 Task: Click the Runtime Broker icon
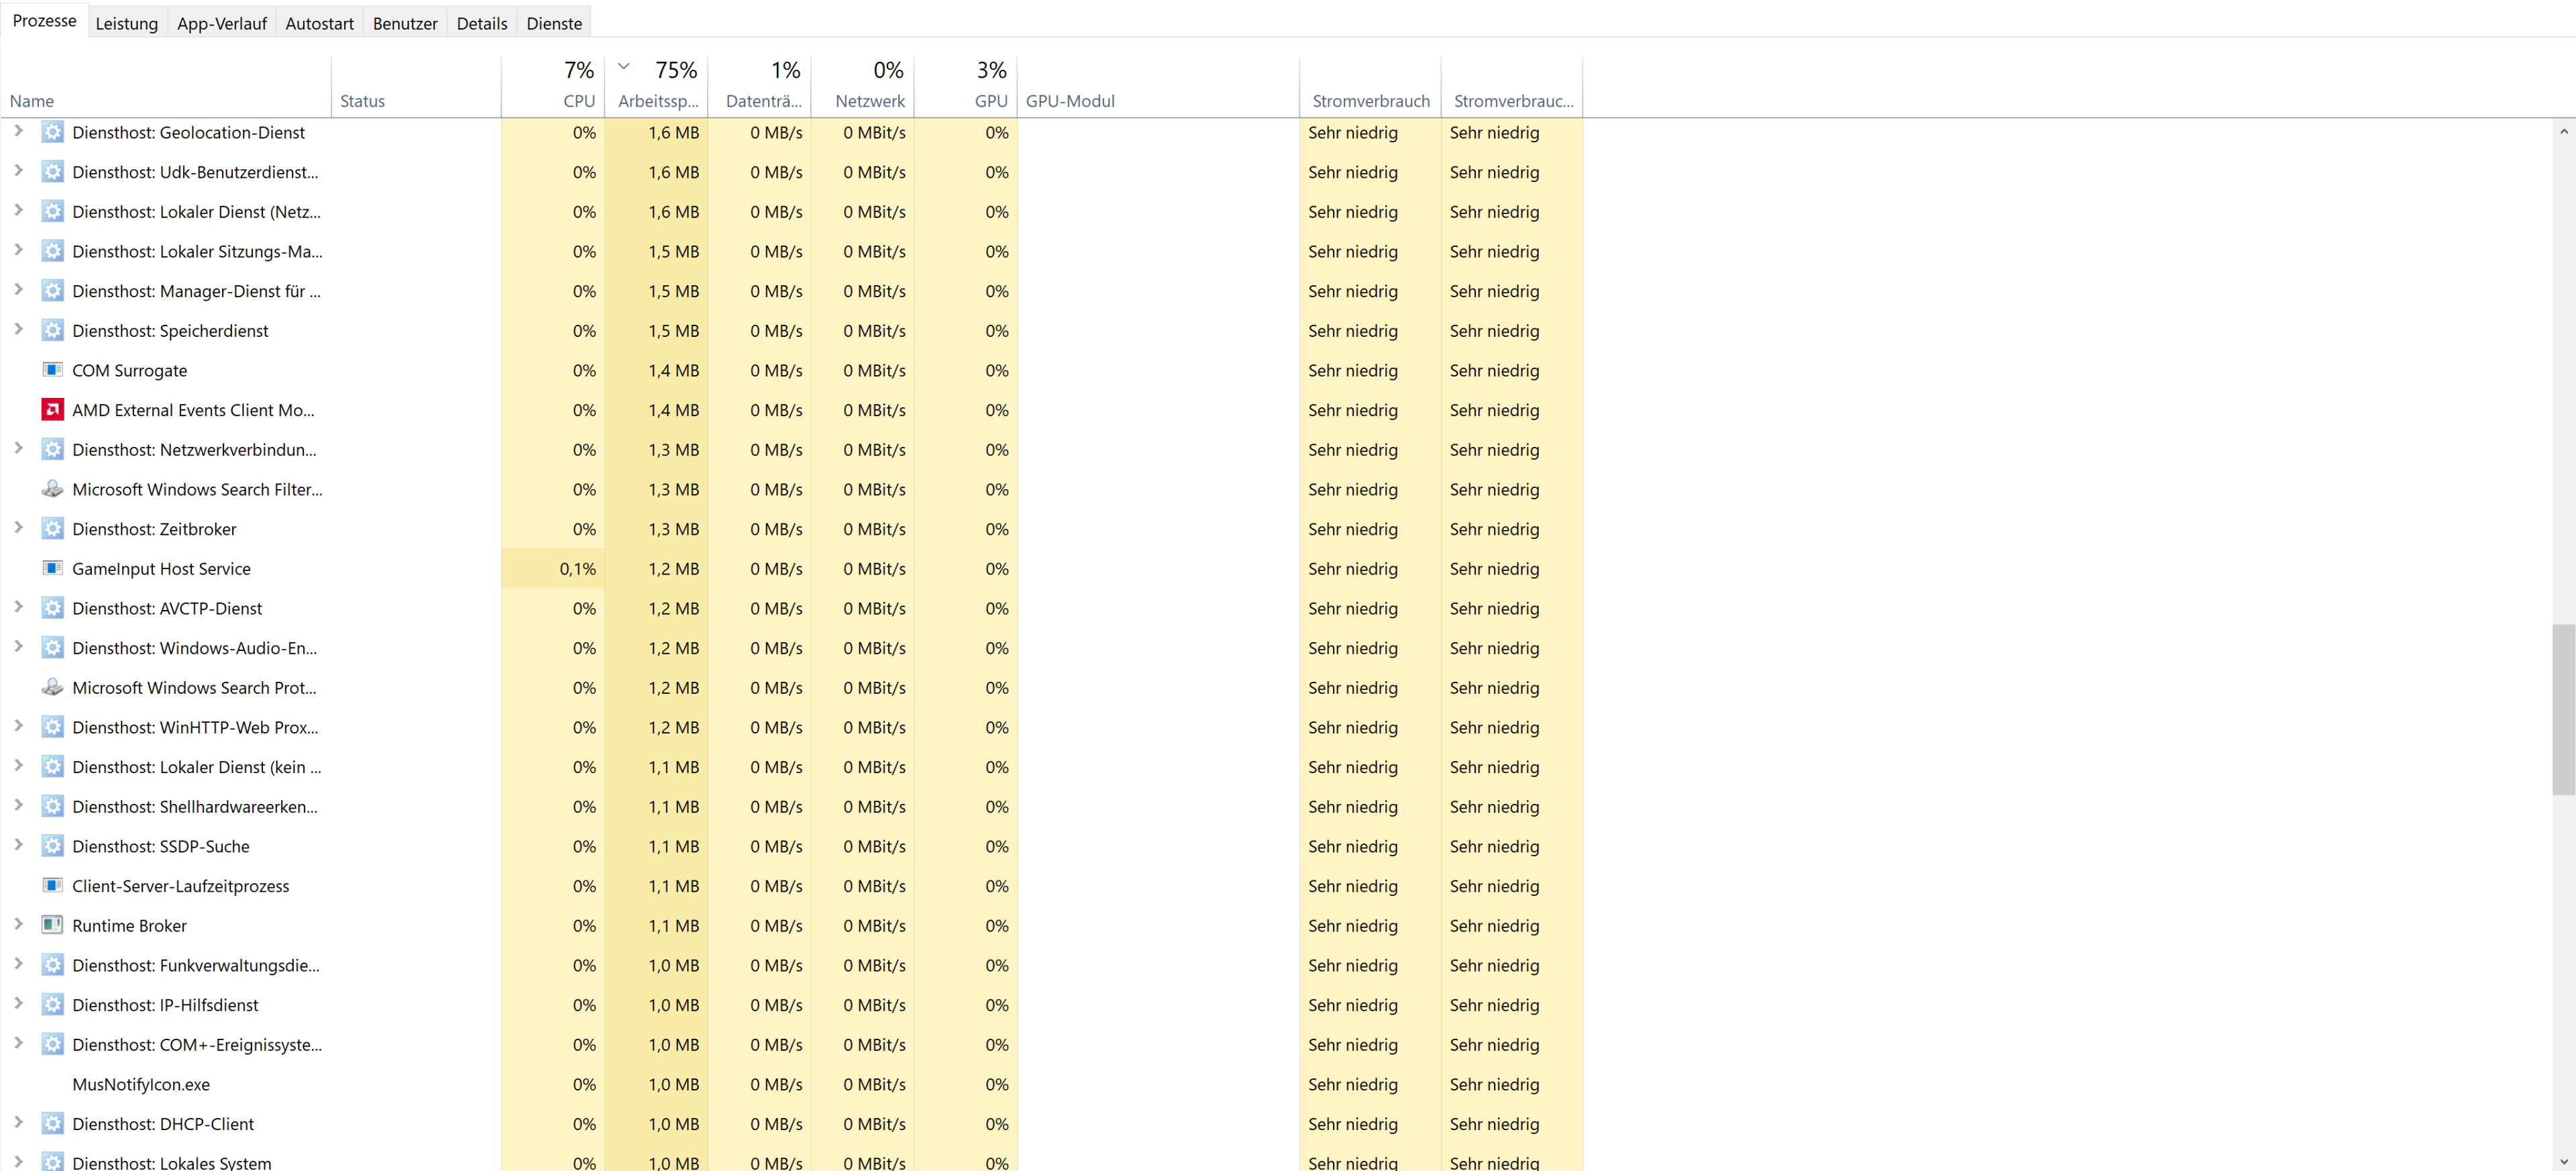52,925
